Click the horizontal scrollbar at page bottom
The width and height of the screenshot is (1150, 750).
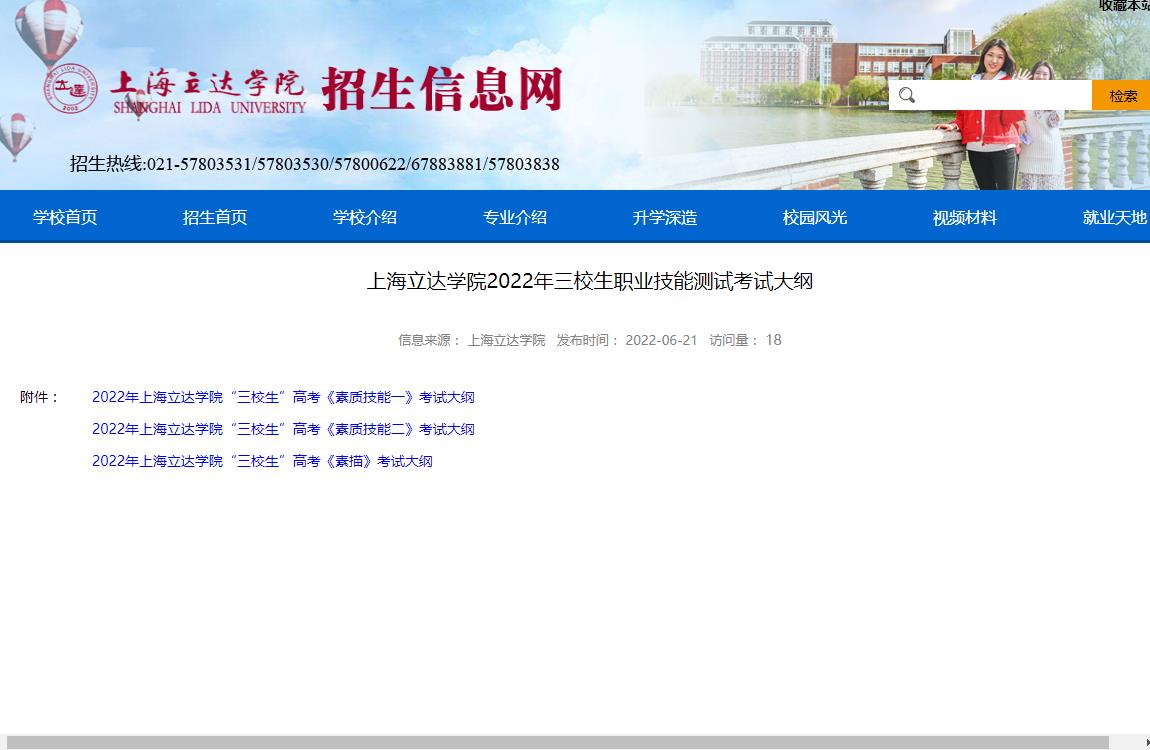pos(557,743)
